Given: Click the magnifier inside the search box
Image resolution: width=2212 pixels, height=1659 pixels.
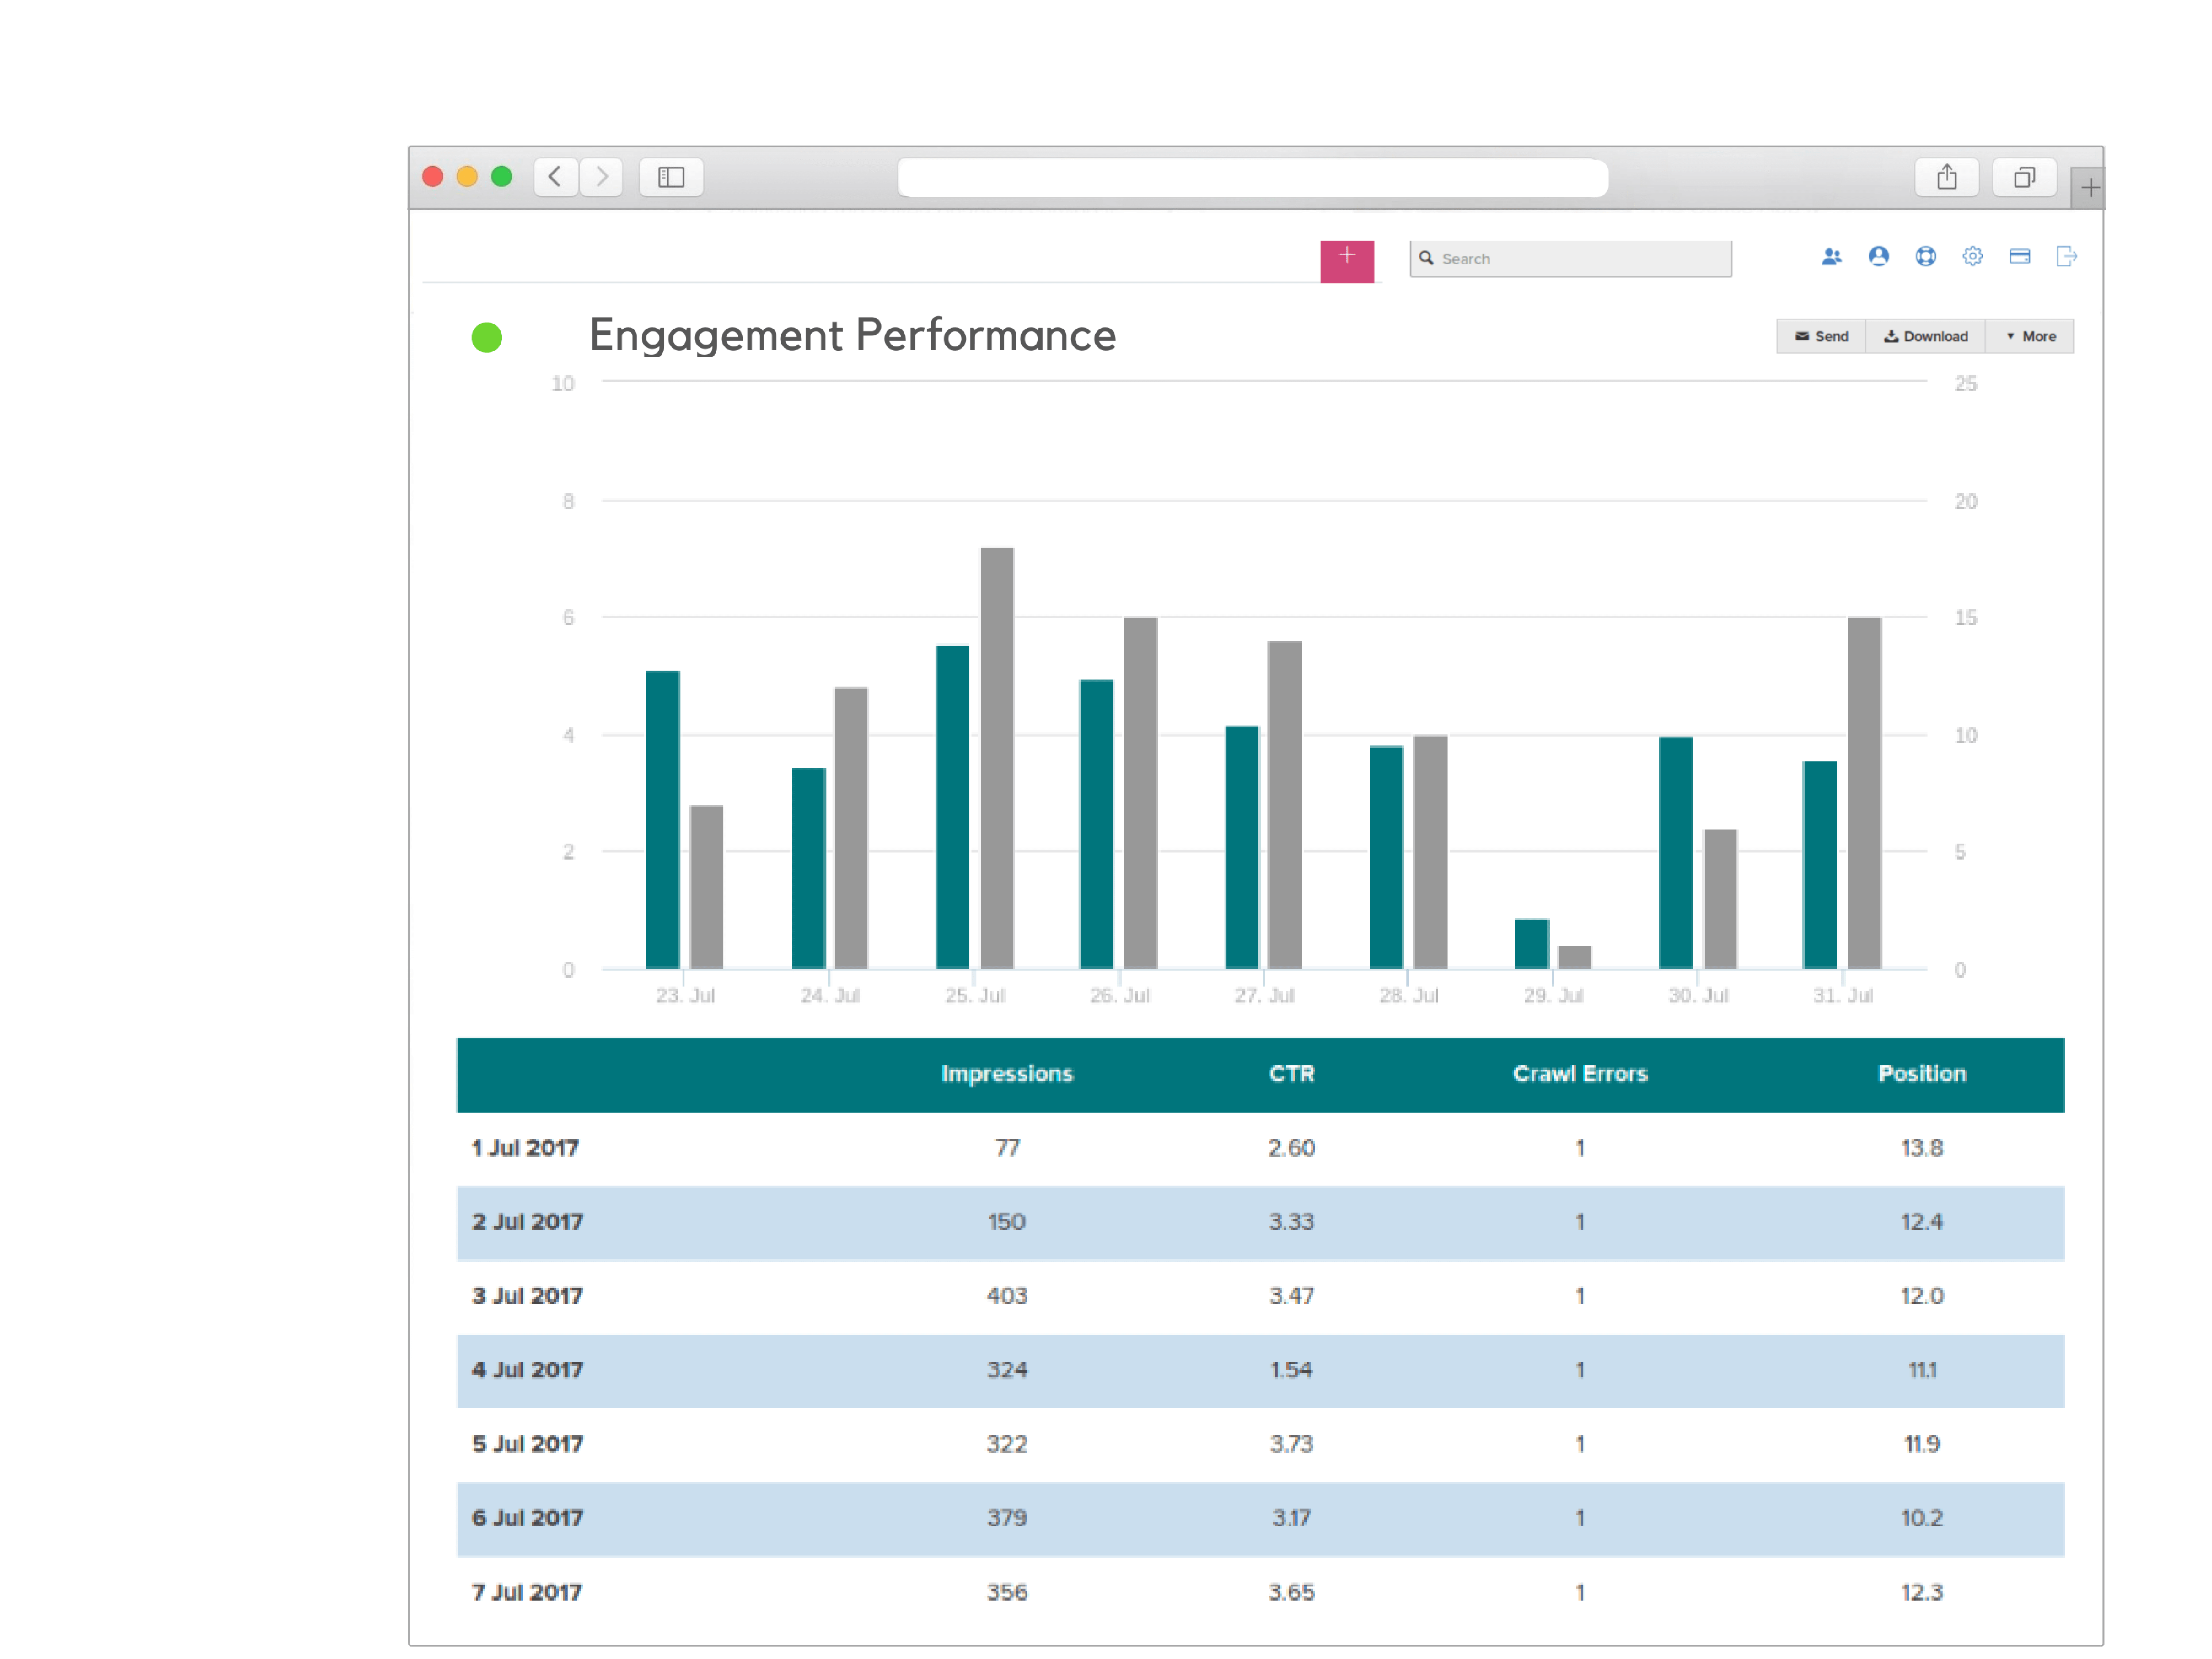Looking at the screenshot, I should pos(1427,258).
